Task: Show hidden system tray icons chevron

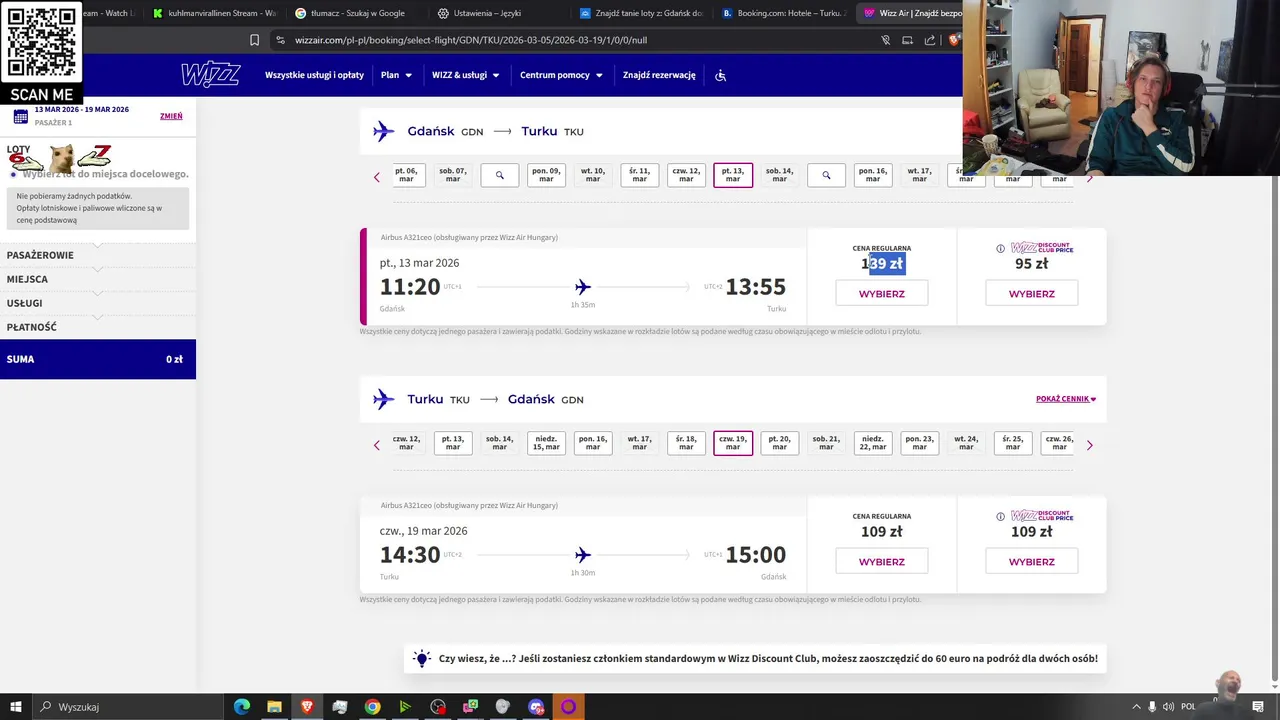Action: coord(1136,707)
